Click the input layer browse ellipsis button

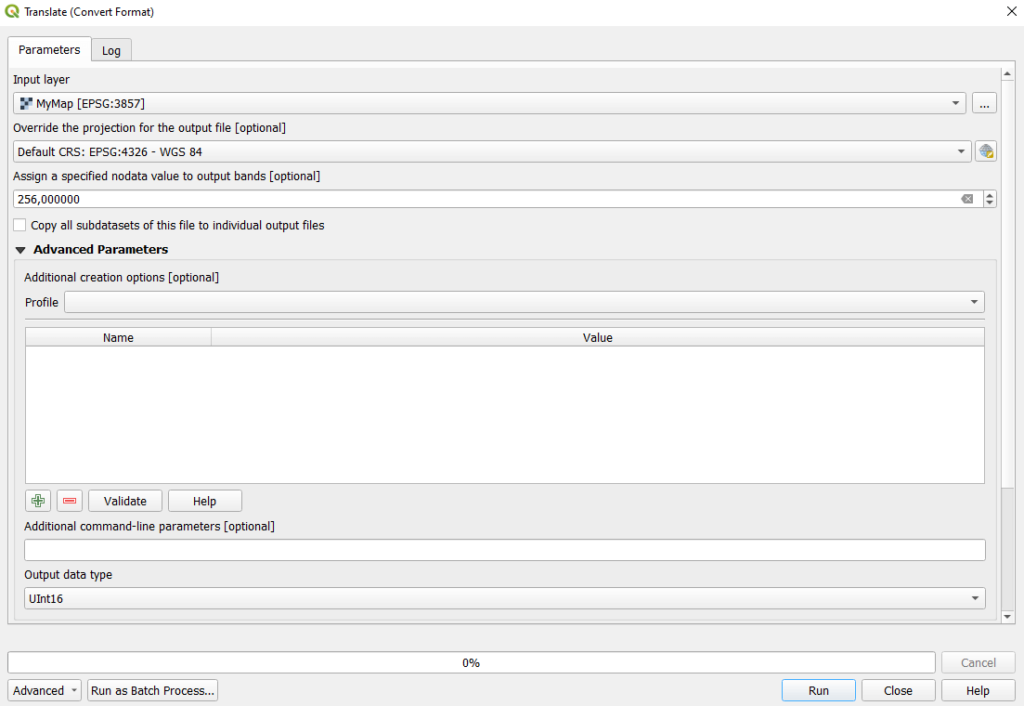tap(984, 103)
